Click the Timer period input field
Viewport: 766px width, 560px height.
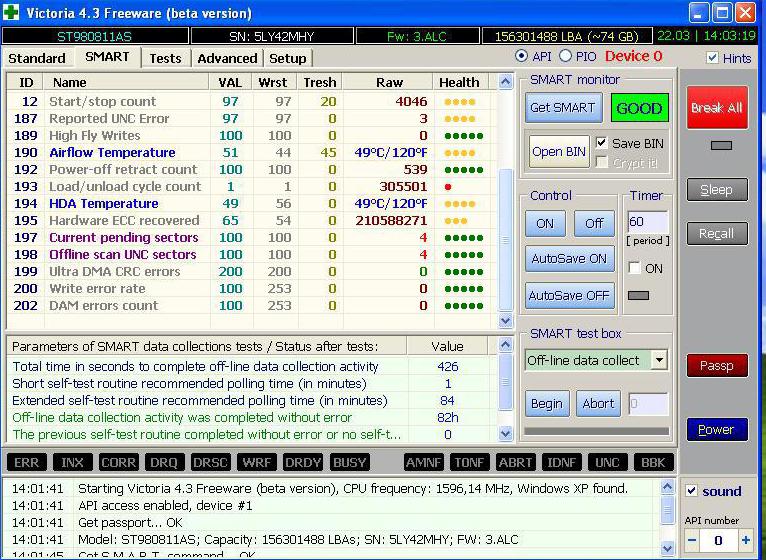point(647,222)
